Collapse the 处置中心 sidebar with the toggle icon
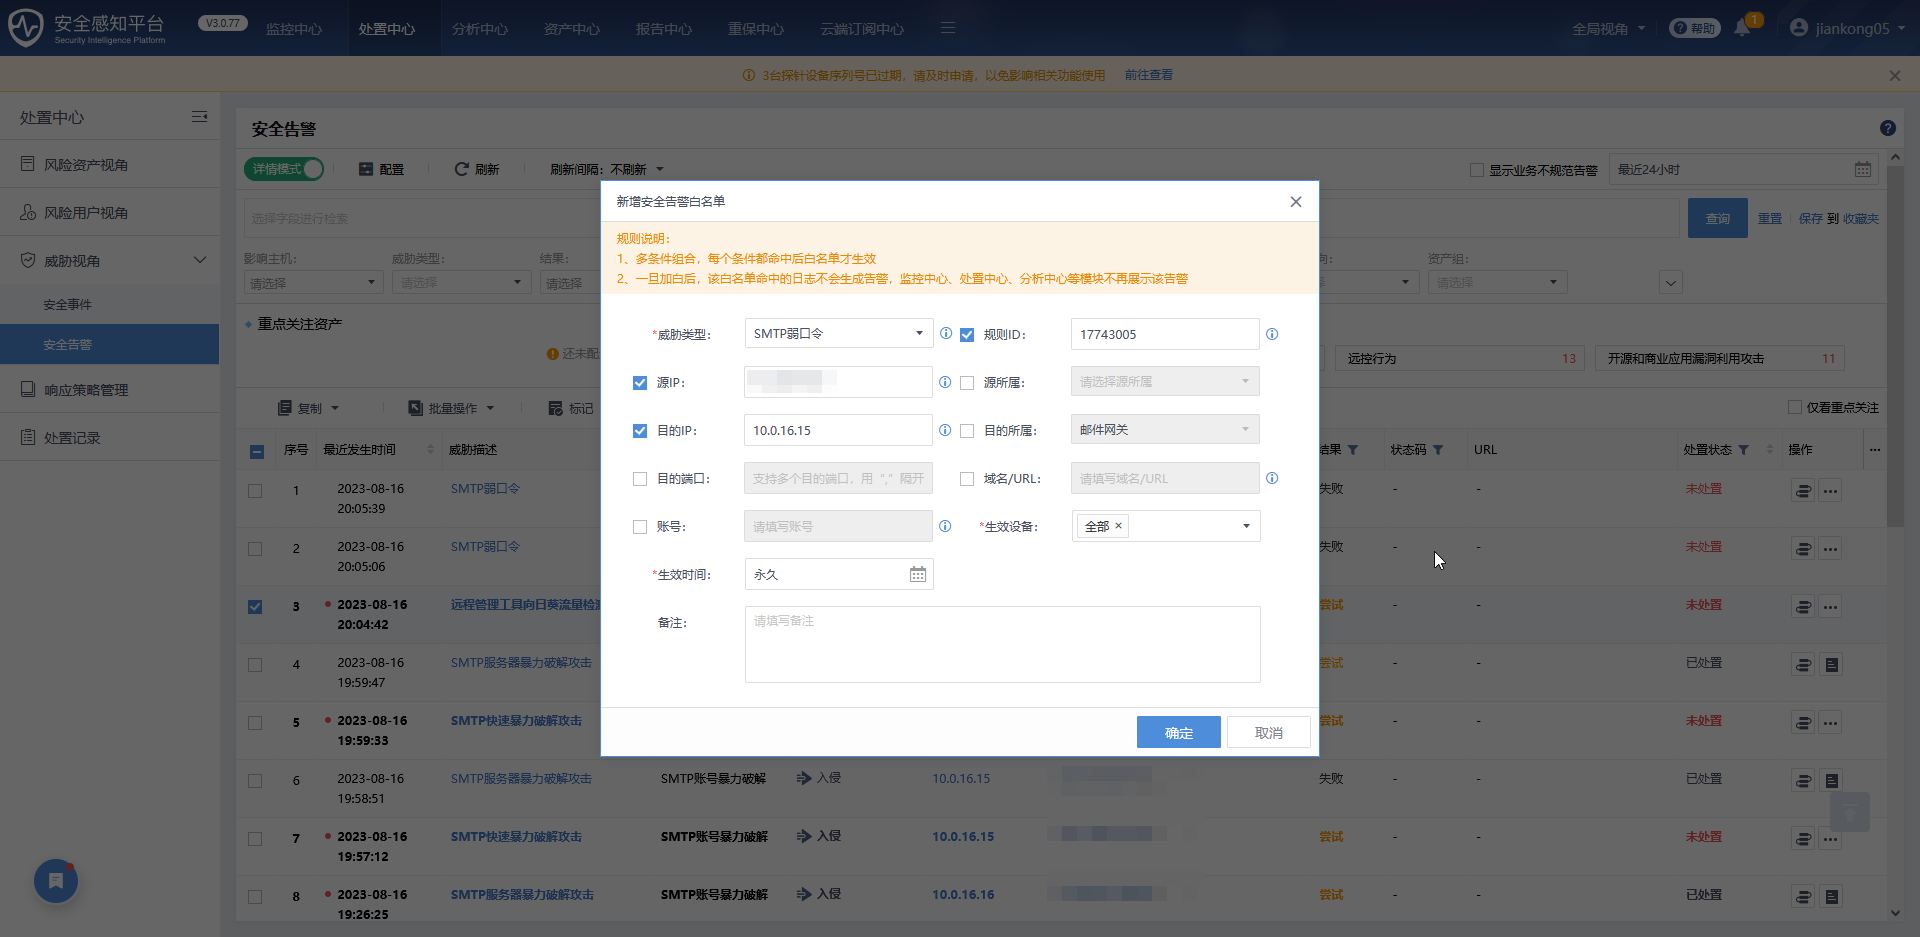 point(199,117)
